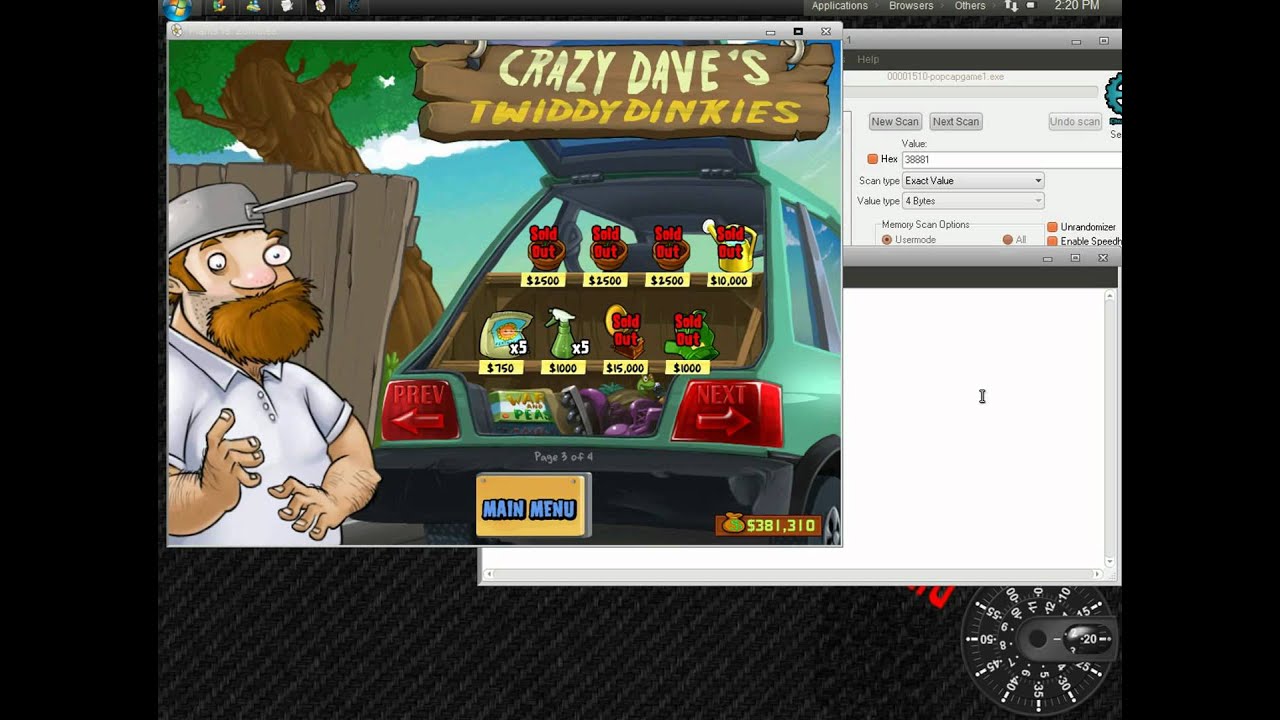
Task: Open the Applications menu in top bar
Action: [x=839, y=6]
